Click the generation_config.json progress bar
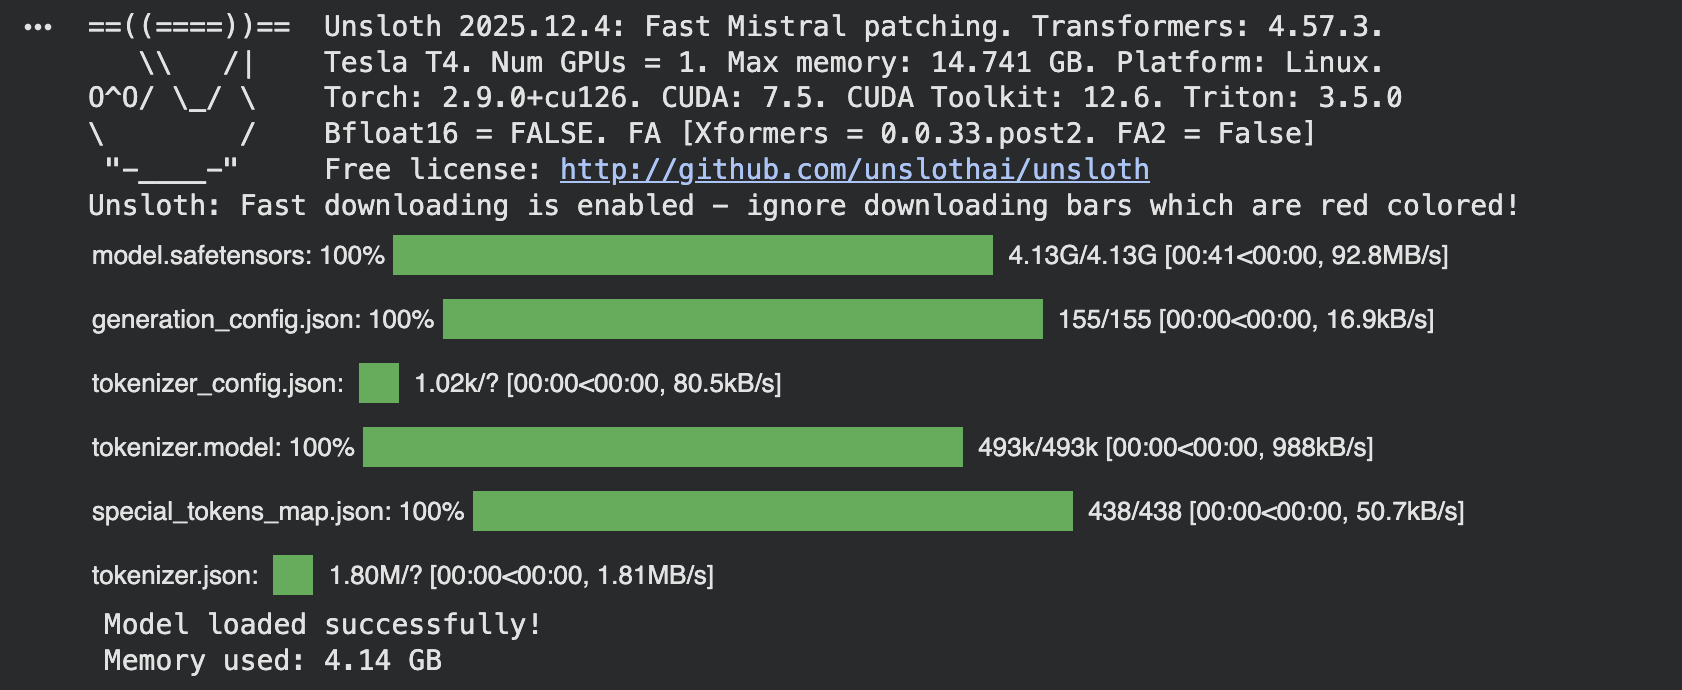Viewport: 1682px width, 690px height. 742,319
